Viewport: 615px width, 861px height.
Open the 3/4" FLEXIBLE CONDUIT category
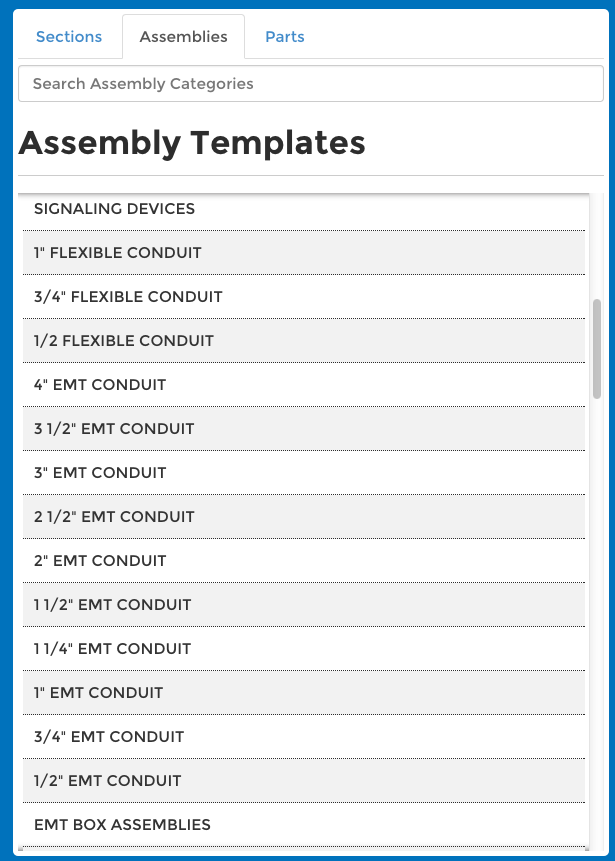point(303,297)
